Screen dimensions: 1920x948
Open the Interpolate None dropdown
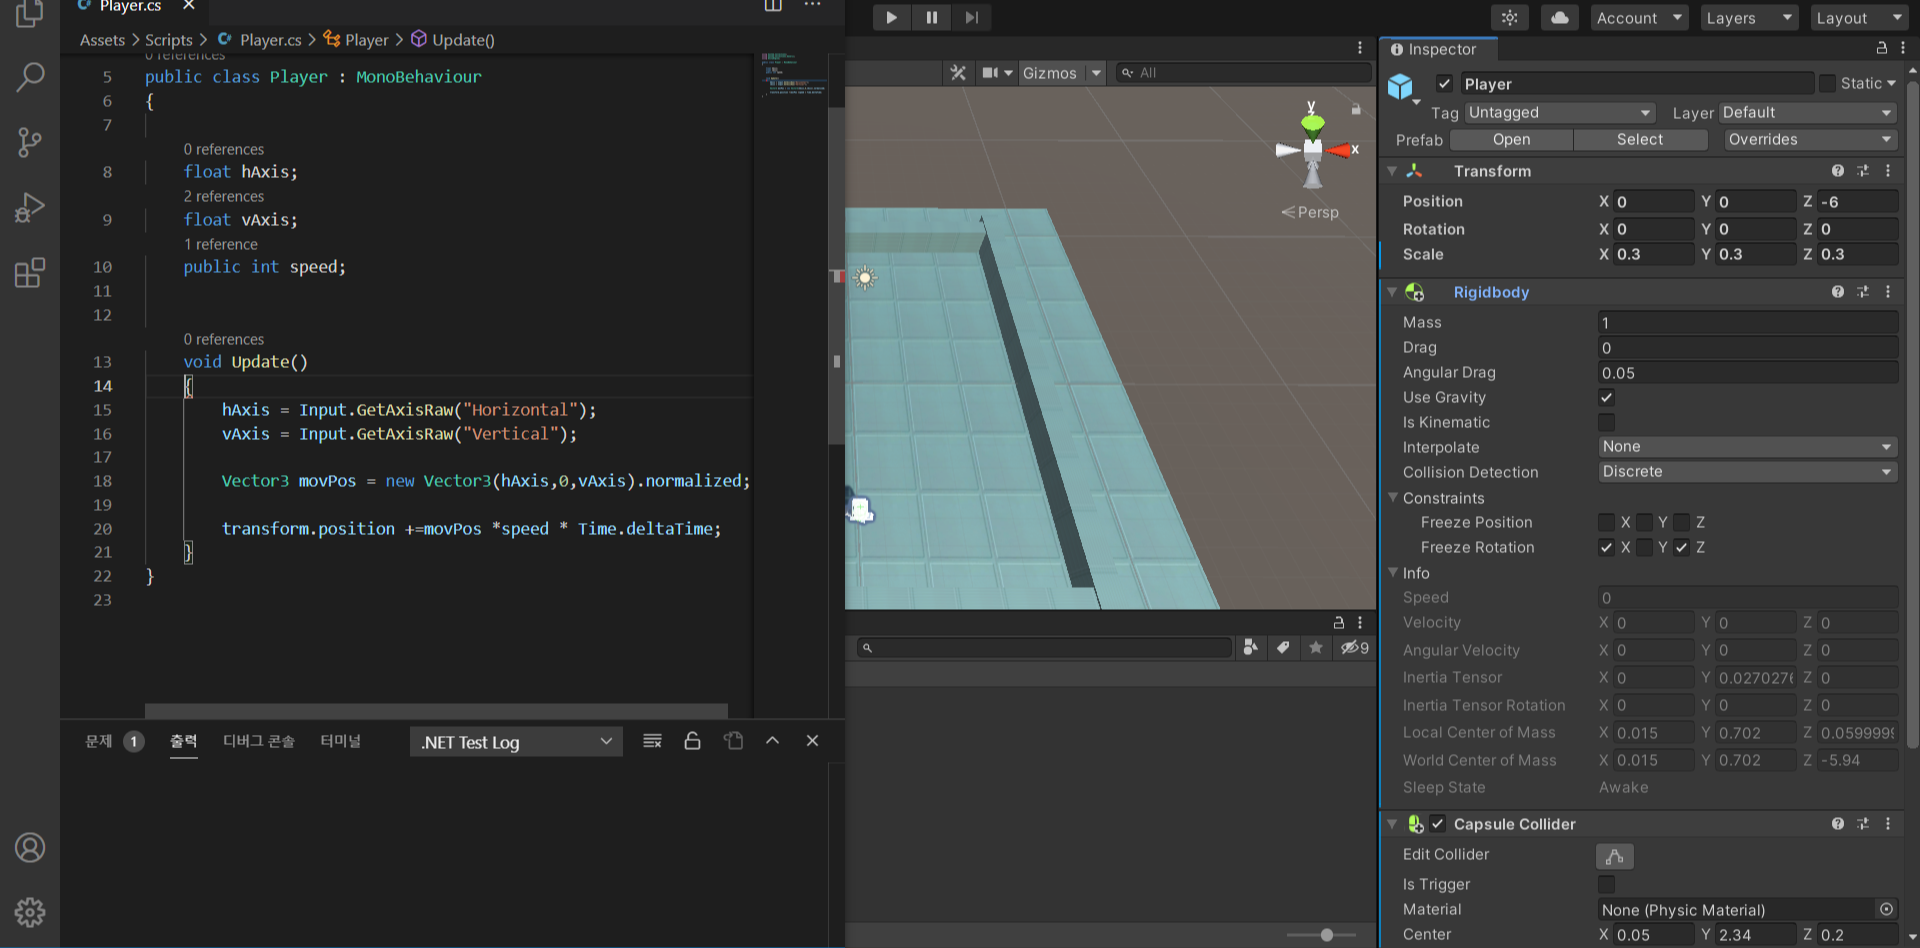[1747, 447]
